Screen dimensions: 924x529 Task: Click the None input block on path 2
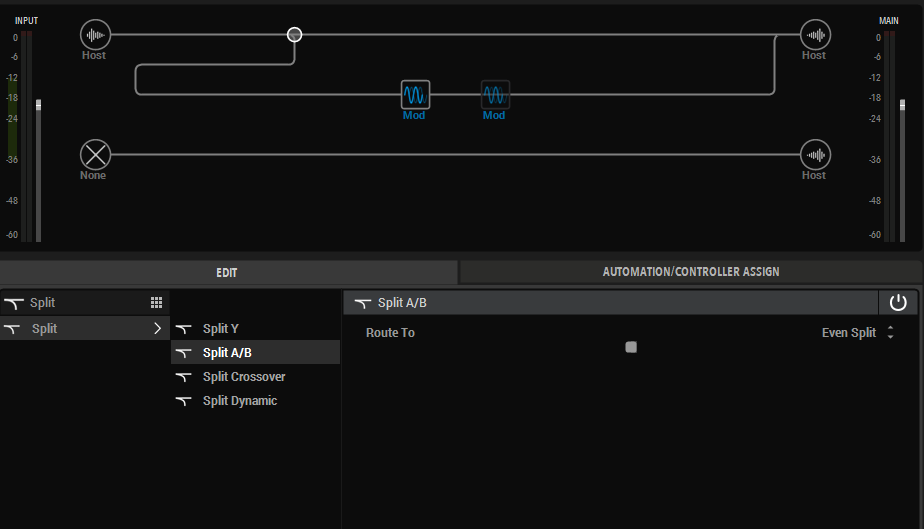pyautogui.click(x=95, y=155)
